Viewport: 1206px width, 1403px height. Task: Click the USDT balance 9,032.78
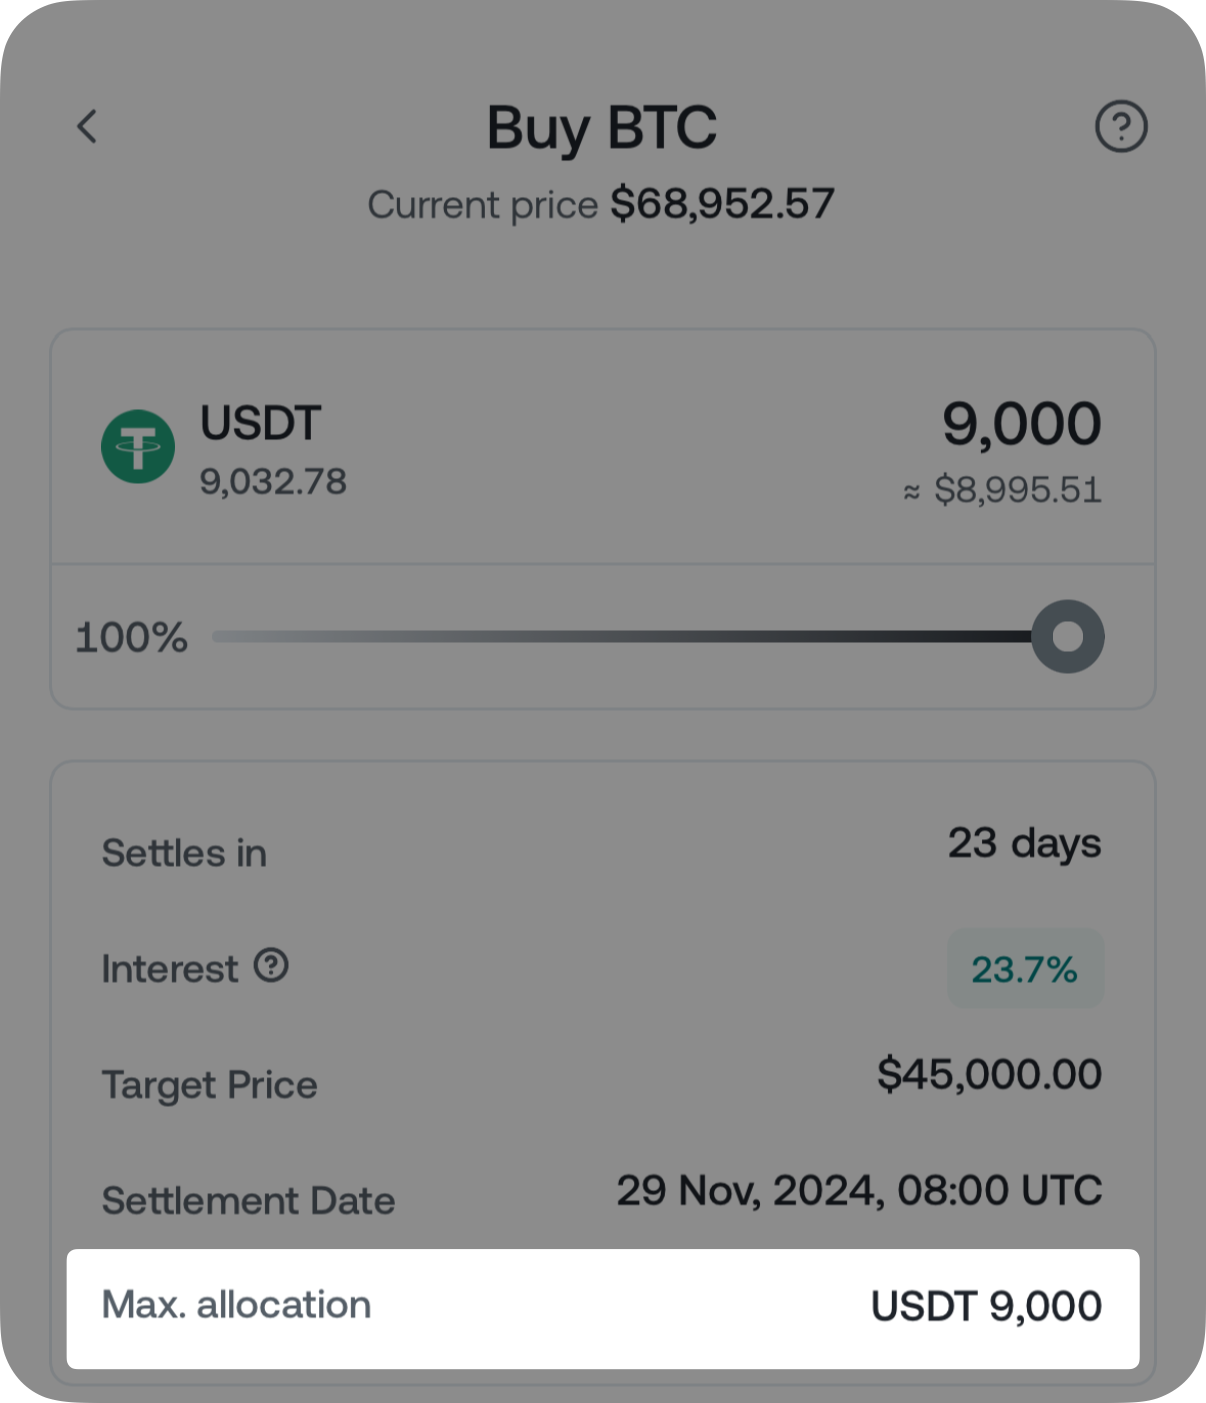(x=273, y=482)
